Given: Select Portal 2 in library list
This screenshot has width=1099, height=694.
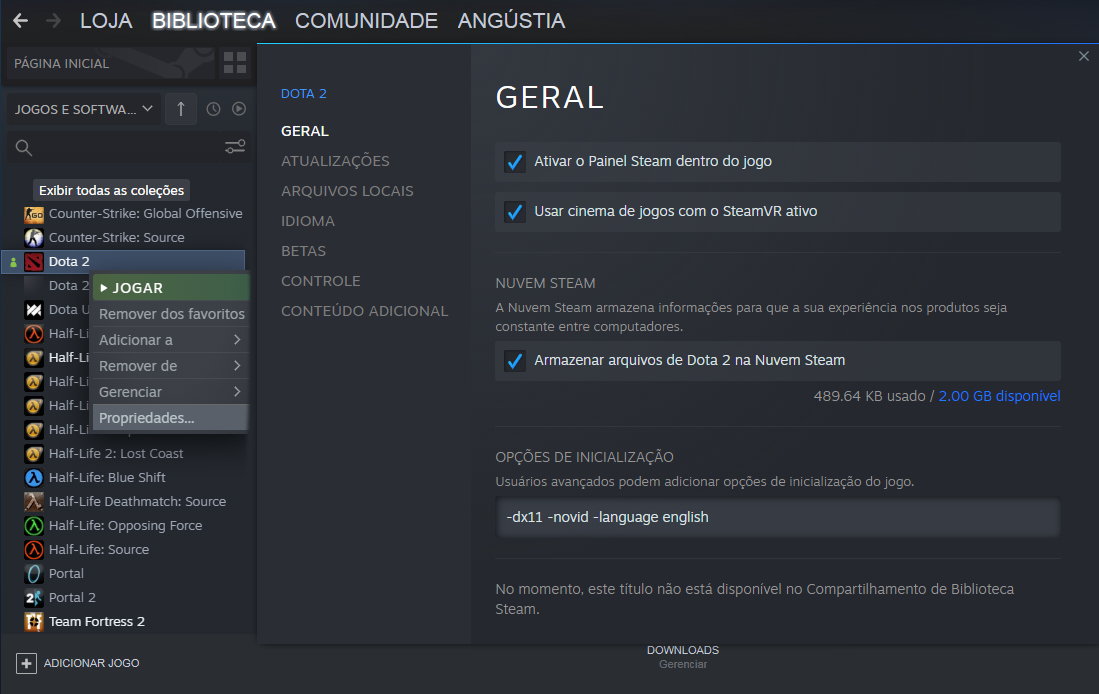Looking at the screenshot, I should tap(123, 597).
